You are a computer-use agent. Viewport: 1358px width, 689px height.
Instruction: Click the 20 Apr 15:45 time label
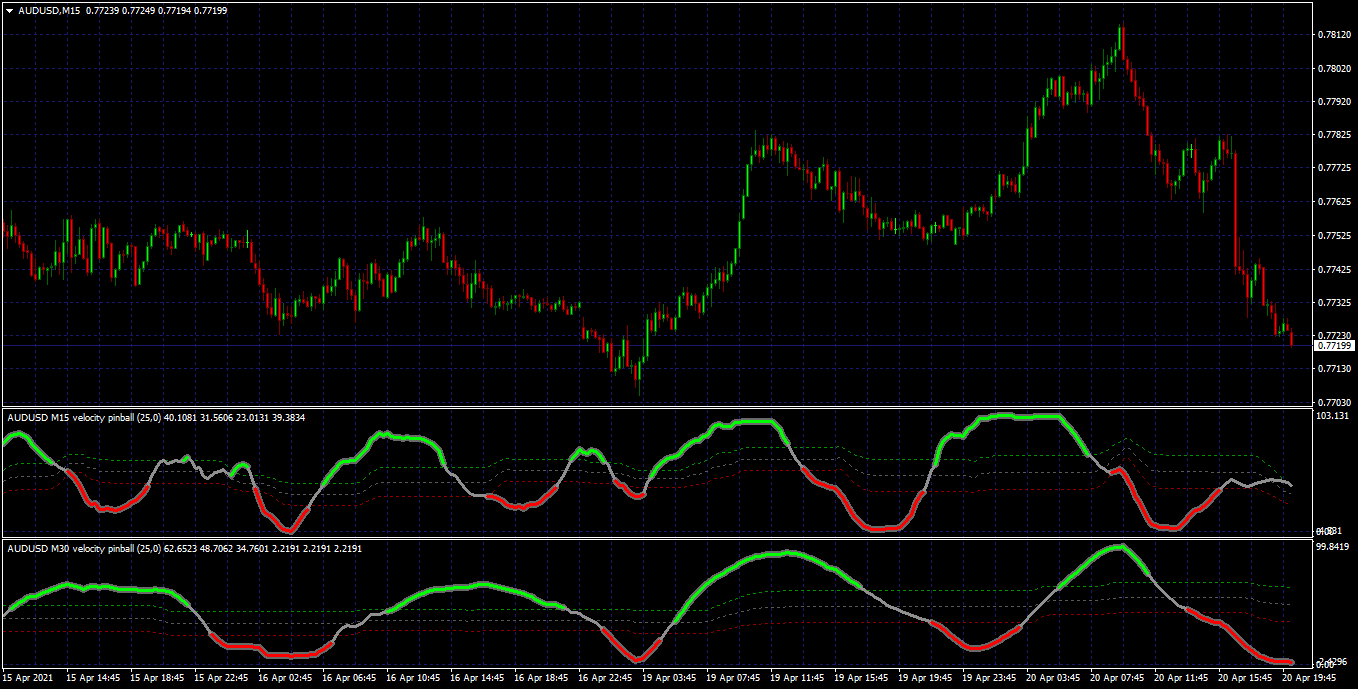[1245, 677]
